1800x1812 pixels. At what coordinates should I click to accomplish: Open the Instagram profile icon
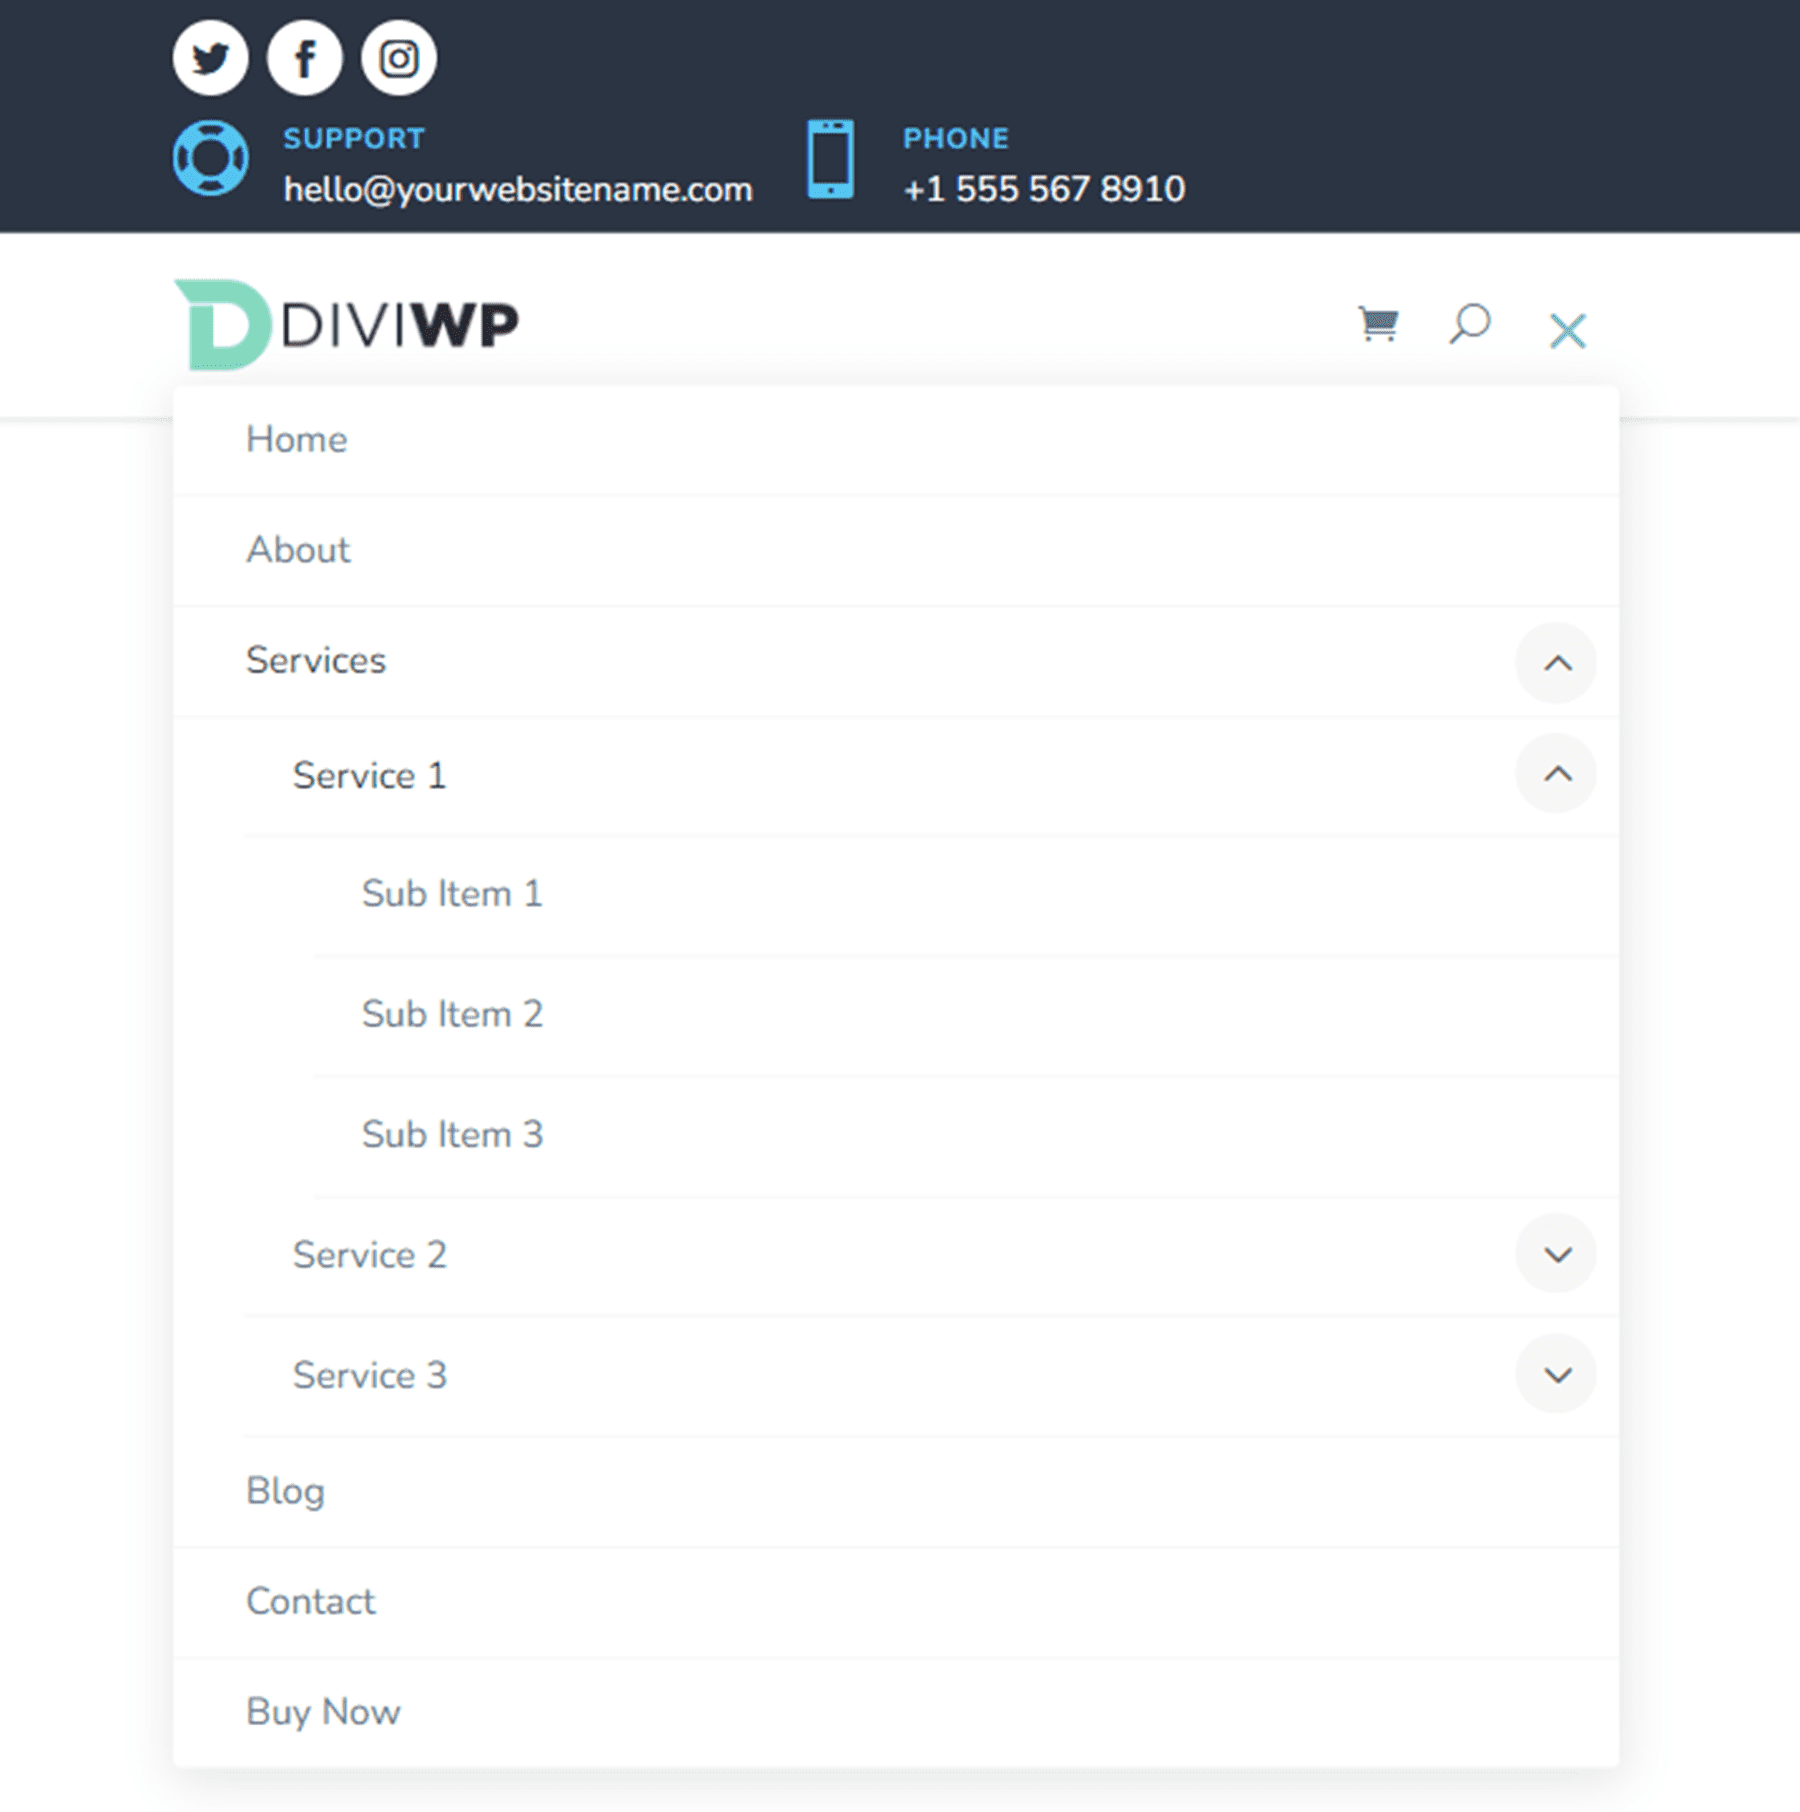[x=397, y=58]
